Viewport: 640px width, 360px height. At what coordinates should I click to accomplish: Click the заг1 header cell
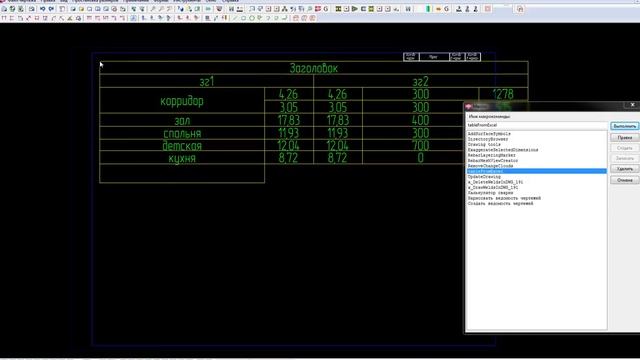[x=207, y=81]
